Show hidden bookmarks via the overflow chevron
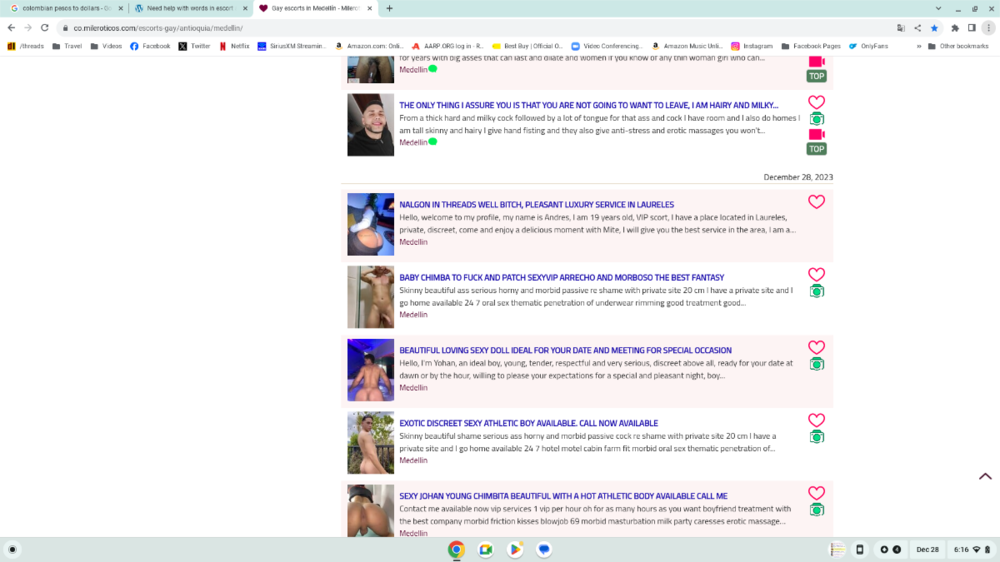1000x562 pixels. (918, 46)
